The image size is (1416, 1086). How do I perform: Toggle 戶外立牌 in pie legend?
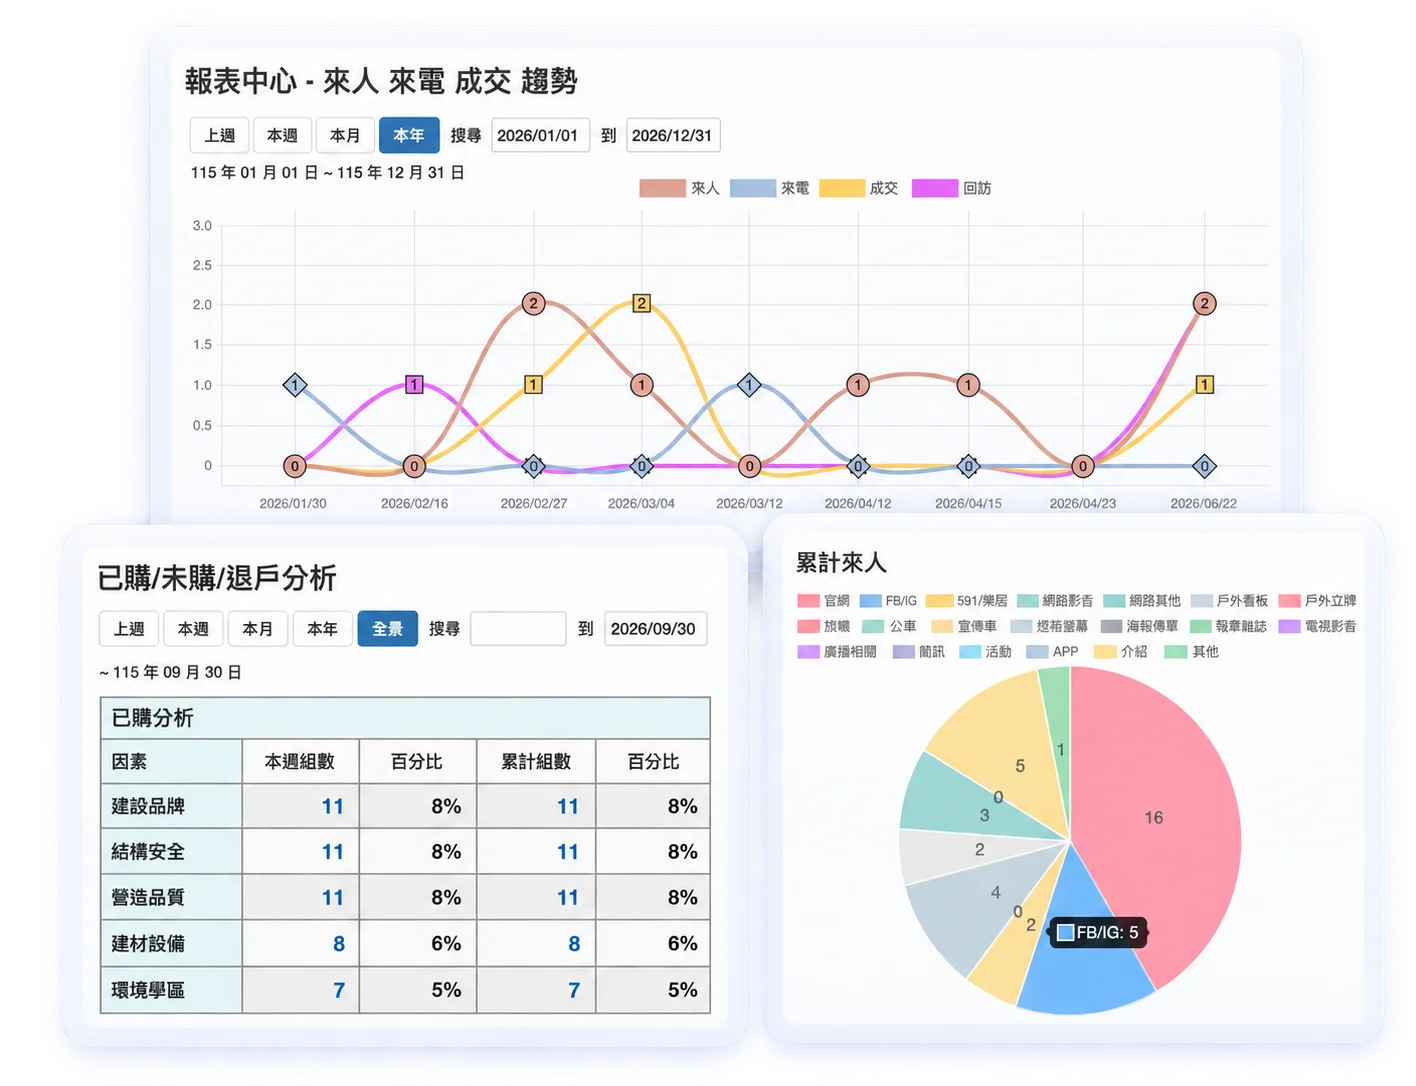tap(1317, 601)
